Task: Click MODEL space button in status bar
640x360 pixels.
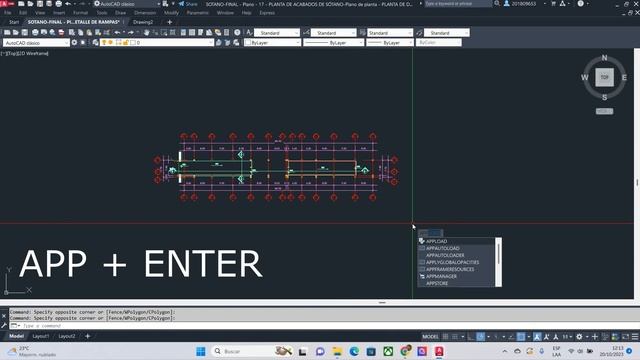Action: (430, 337)
